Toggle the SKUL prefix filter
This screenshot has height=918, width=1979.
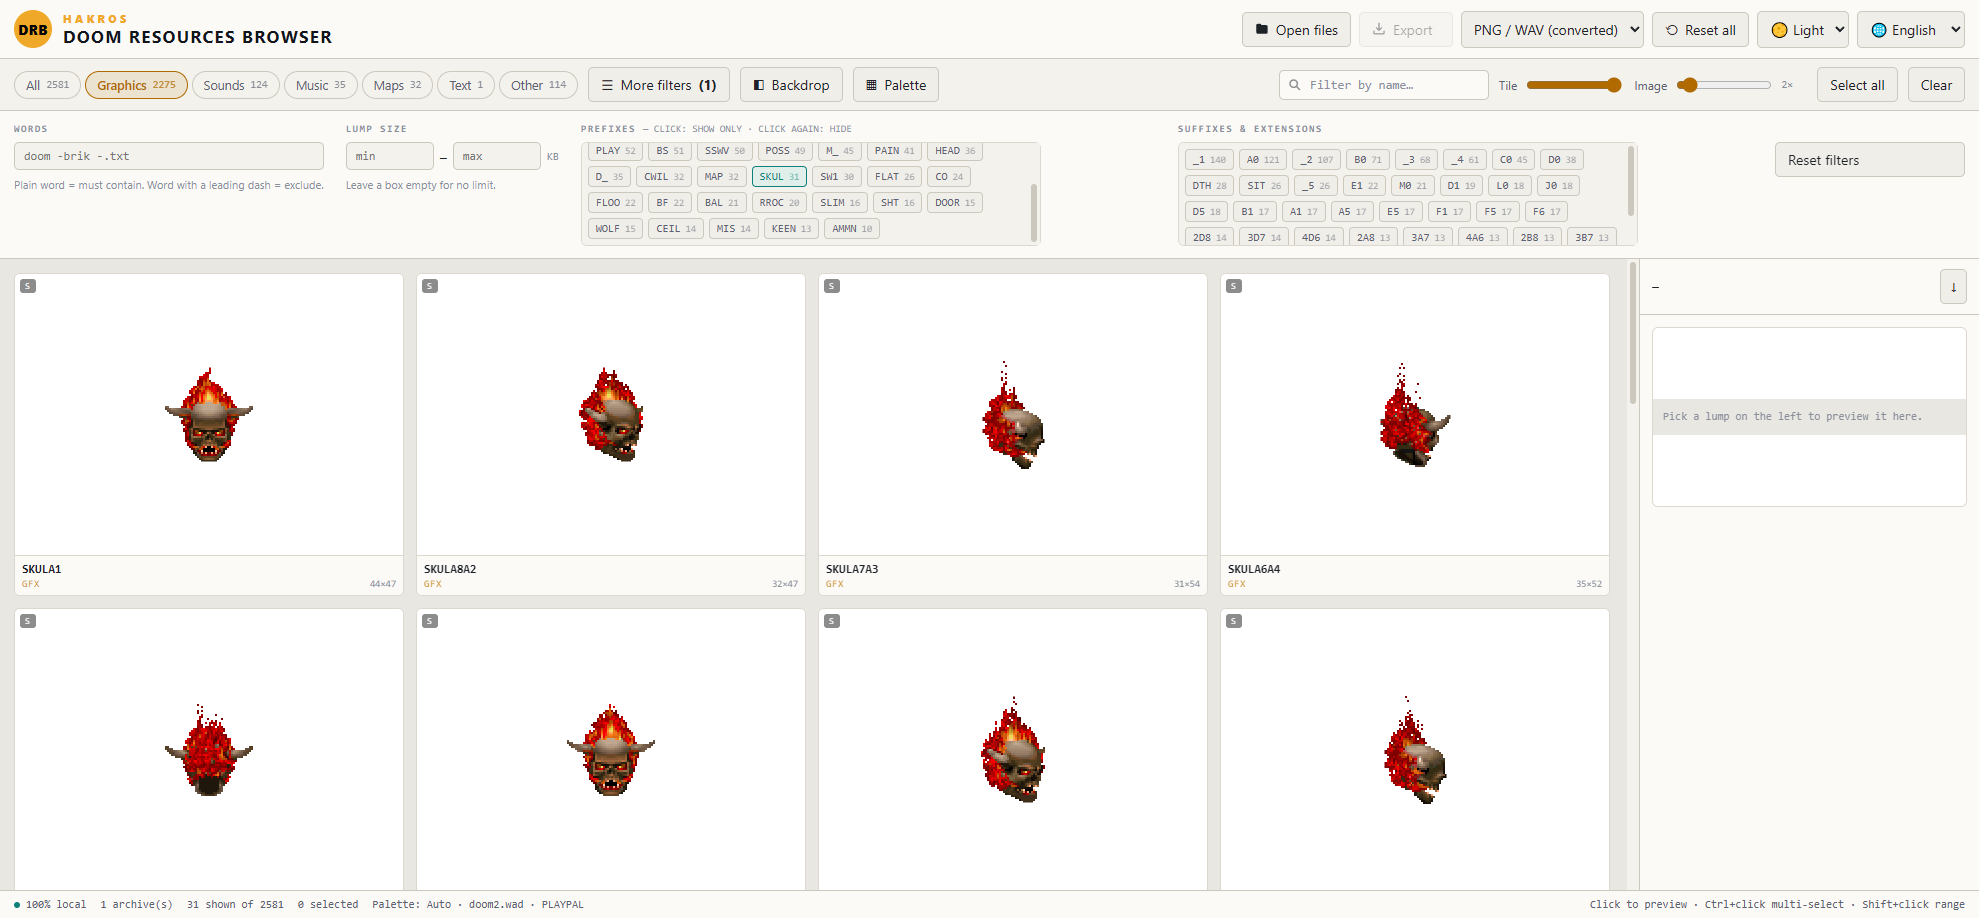(779, 177)
